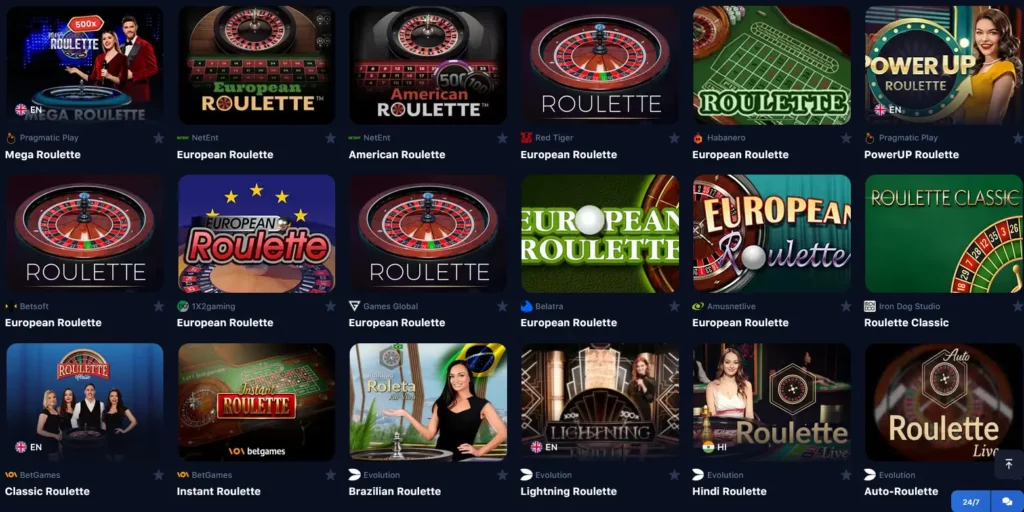Click the Roulette Classic title link
This screenshot has height=512, width=1024.
point(906,323)
